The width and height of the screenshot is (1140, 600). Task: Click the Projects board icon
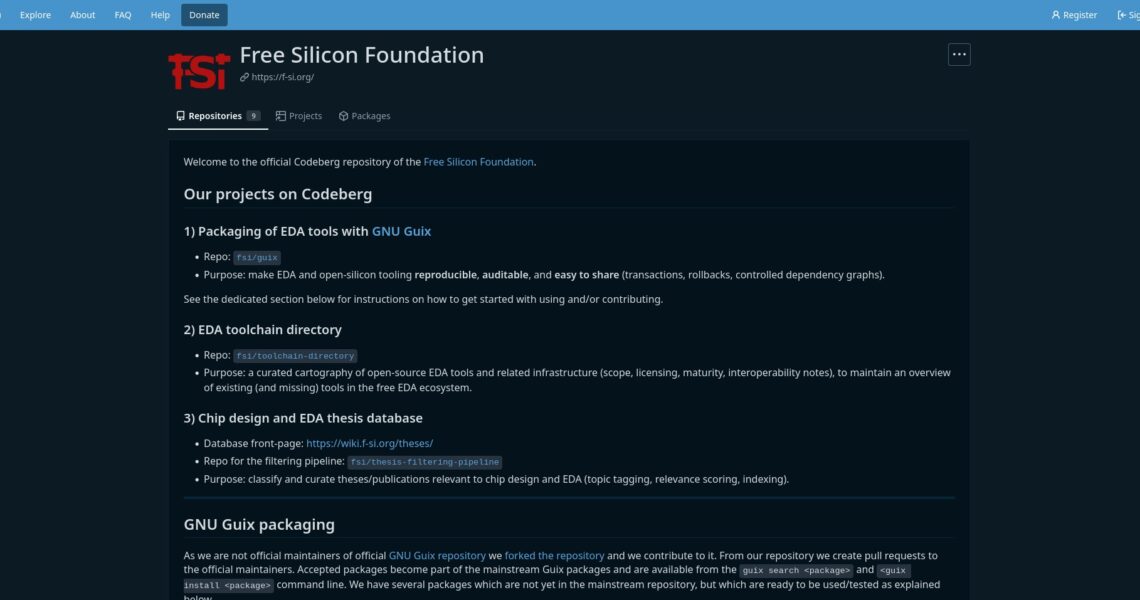[x=281, y=115]
